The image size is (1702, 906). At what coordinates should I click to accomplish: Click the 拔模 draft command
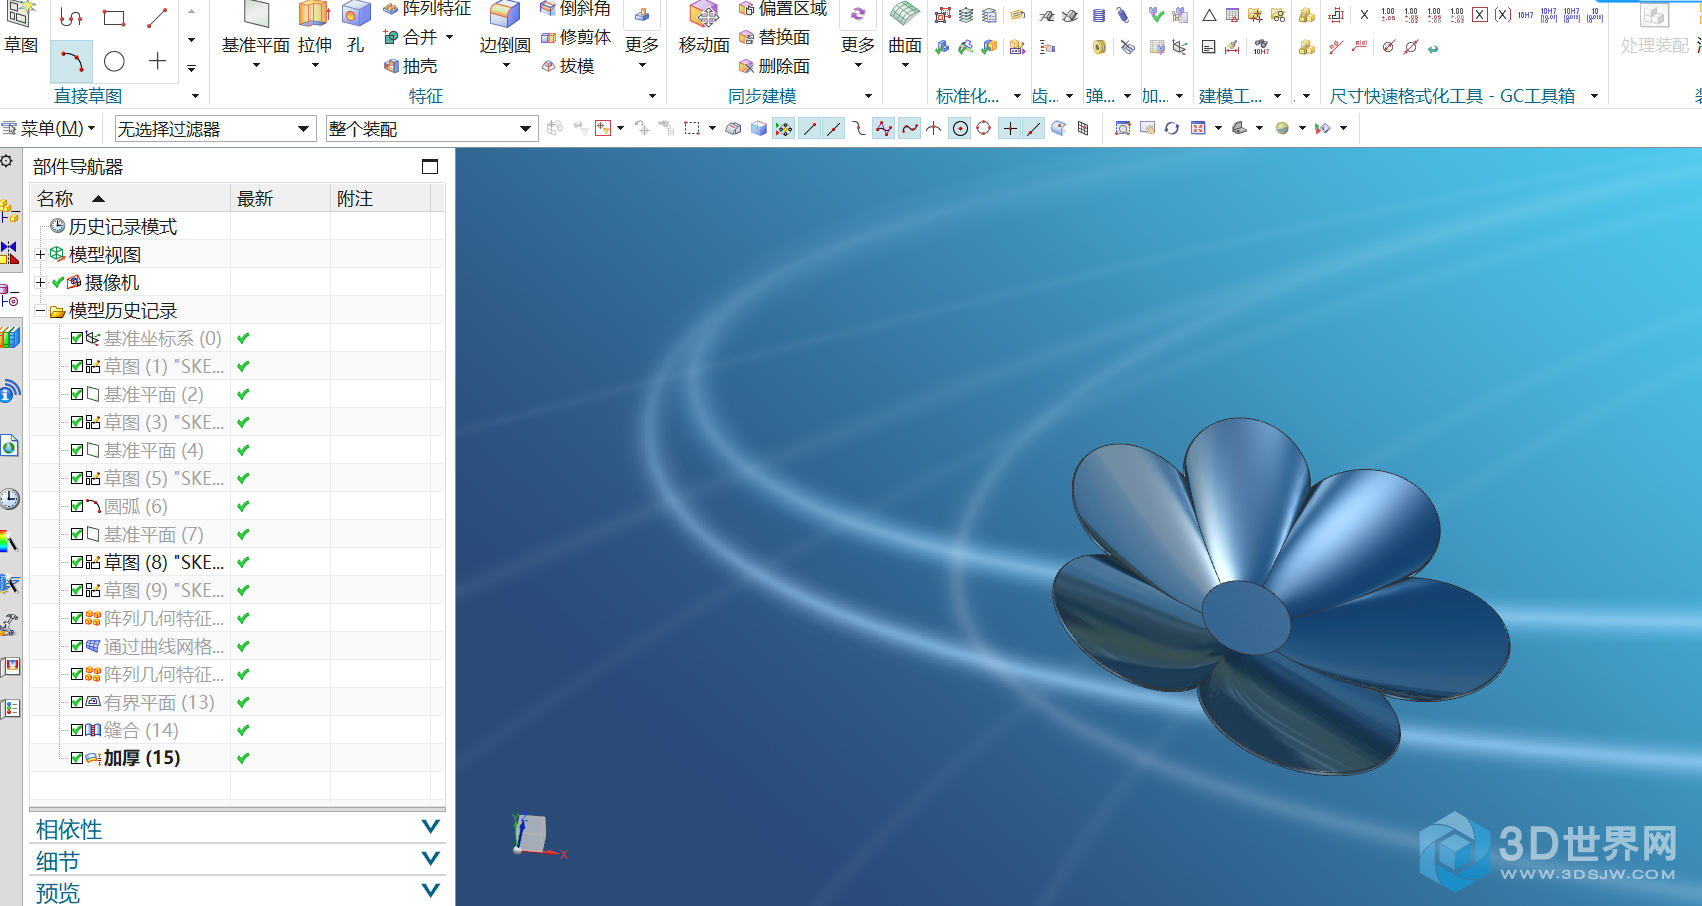pyautogui.click(x=567, y=66)
